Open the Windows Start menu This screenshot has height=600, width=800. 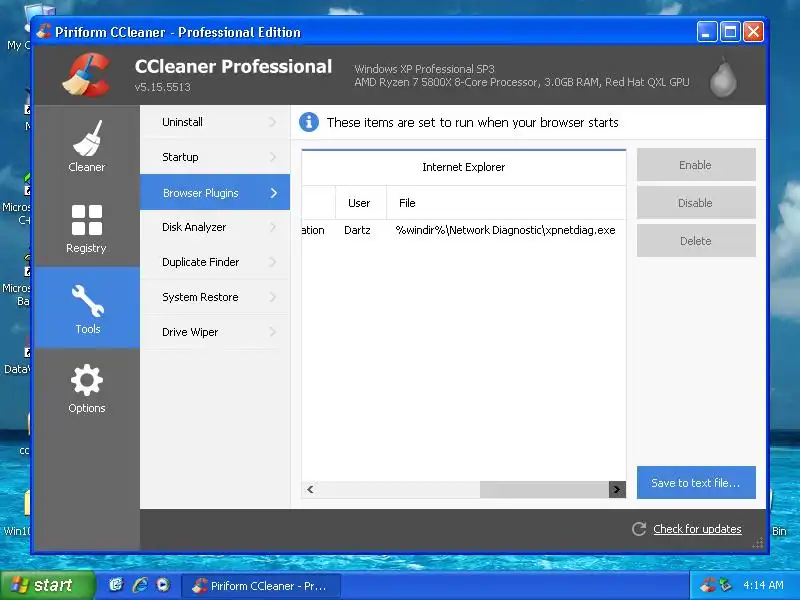tap(46, 585)
